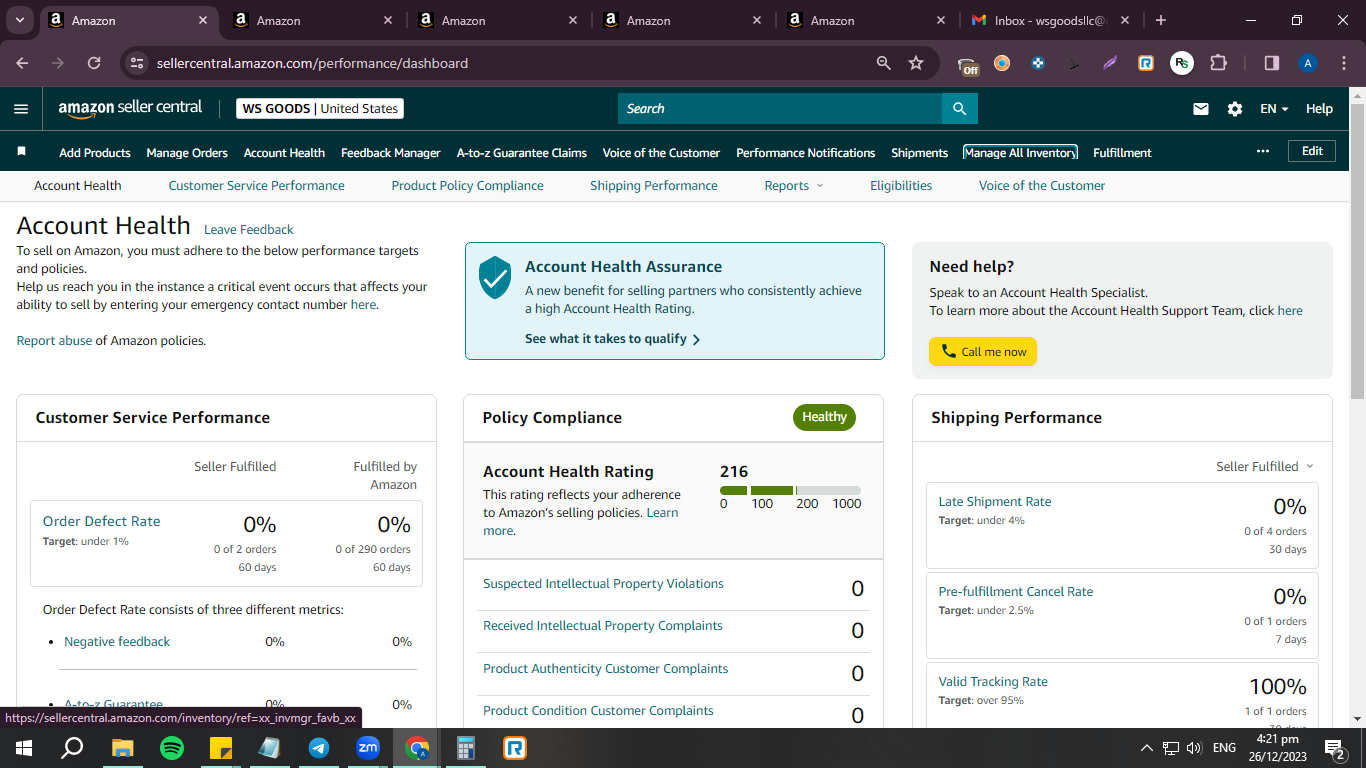Open the Windows Start menu
This screenshot has height=768, width=1366.
click(24, 748)
